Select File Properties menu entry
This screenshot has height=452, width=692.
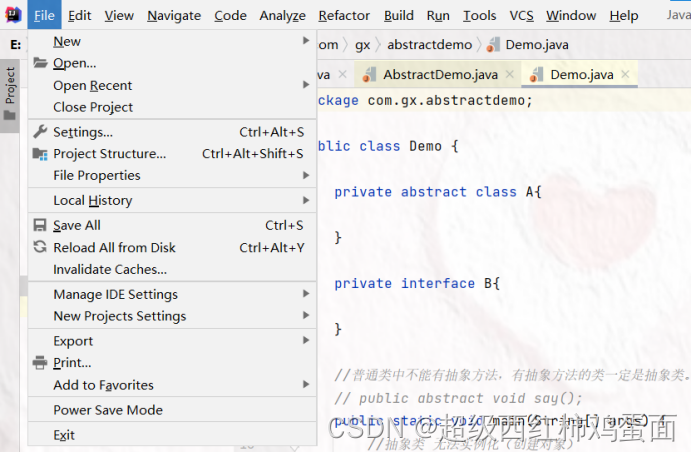tap(172, 175)
